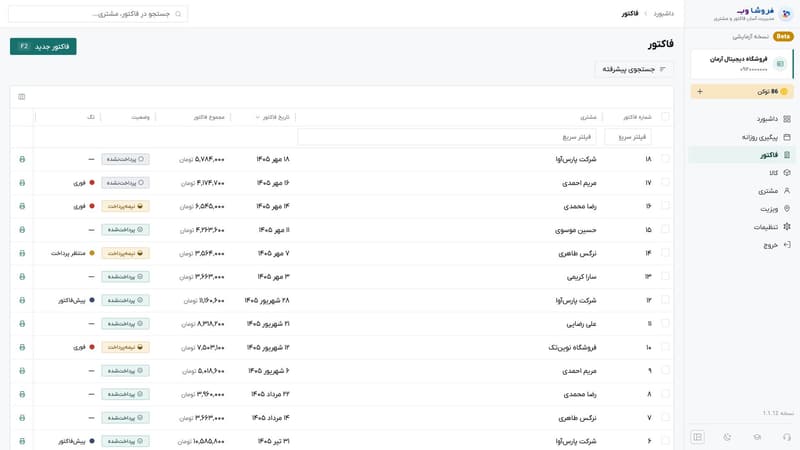Screen dimensions: 800x450
Task: Click the headset support icon in the sidebar footer
Action: 787,437
